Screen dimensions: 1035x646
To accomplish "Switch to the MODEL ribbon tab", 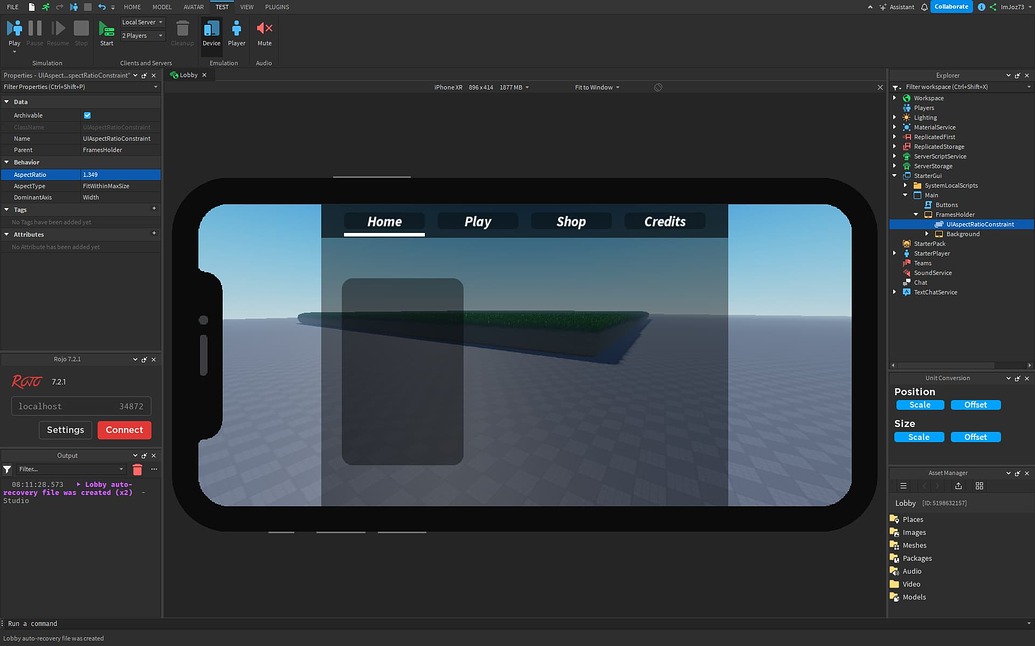I will [x=162, y=6].
